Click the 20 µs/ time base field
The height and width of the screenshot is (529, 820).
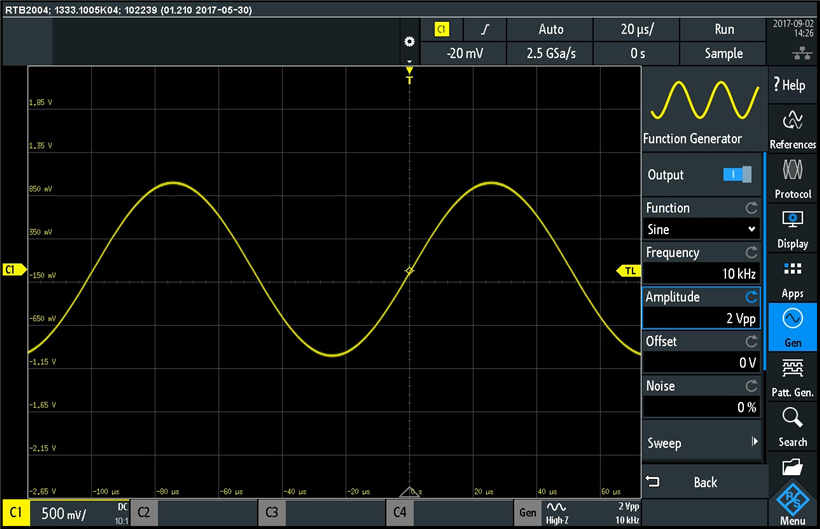tap(636, 29)
